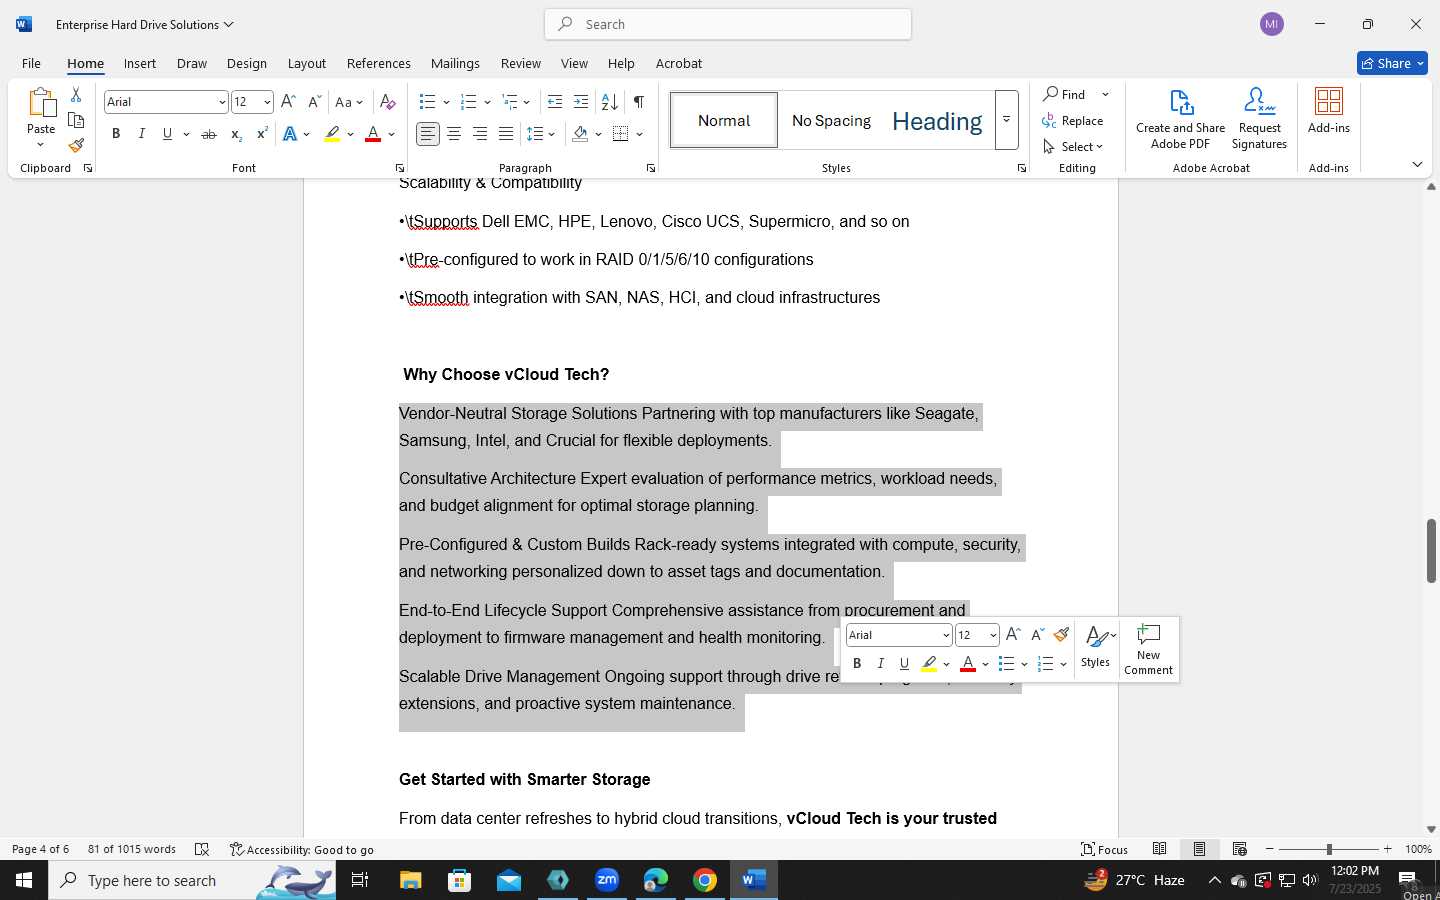
Task: Apply subscript formatting in ribbon
Action: 236,134
